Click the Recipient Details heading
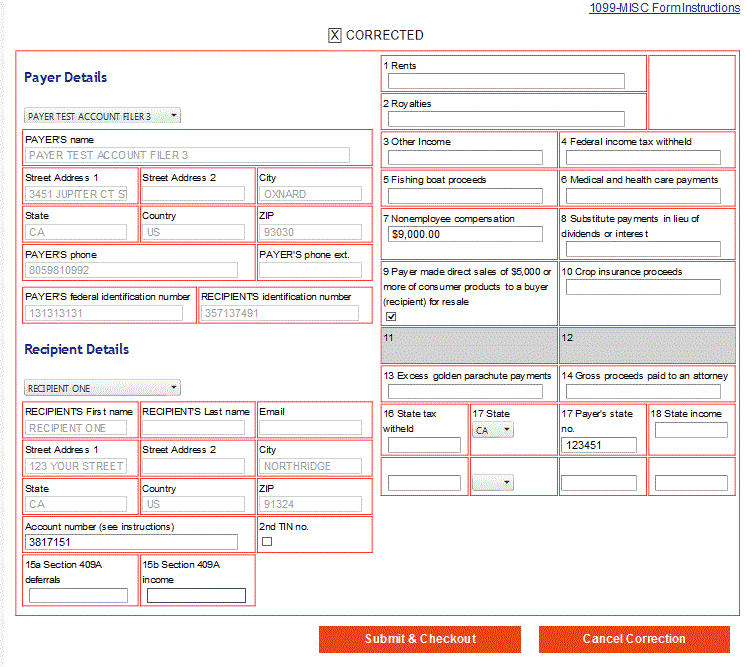The height and width of the screenshot is (667, 747). pos(76,349)
